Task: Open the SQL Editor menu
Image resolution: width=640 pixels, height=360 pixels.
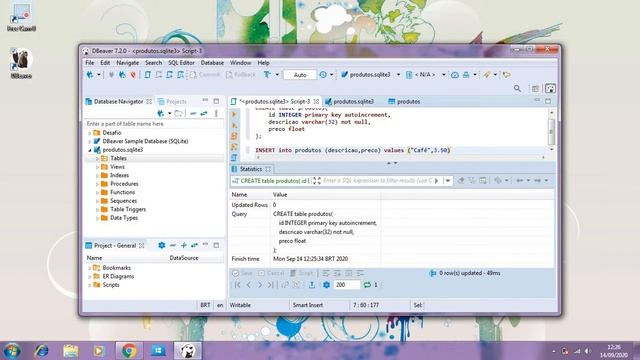Action: [x=181, y=62]
